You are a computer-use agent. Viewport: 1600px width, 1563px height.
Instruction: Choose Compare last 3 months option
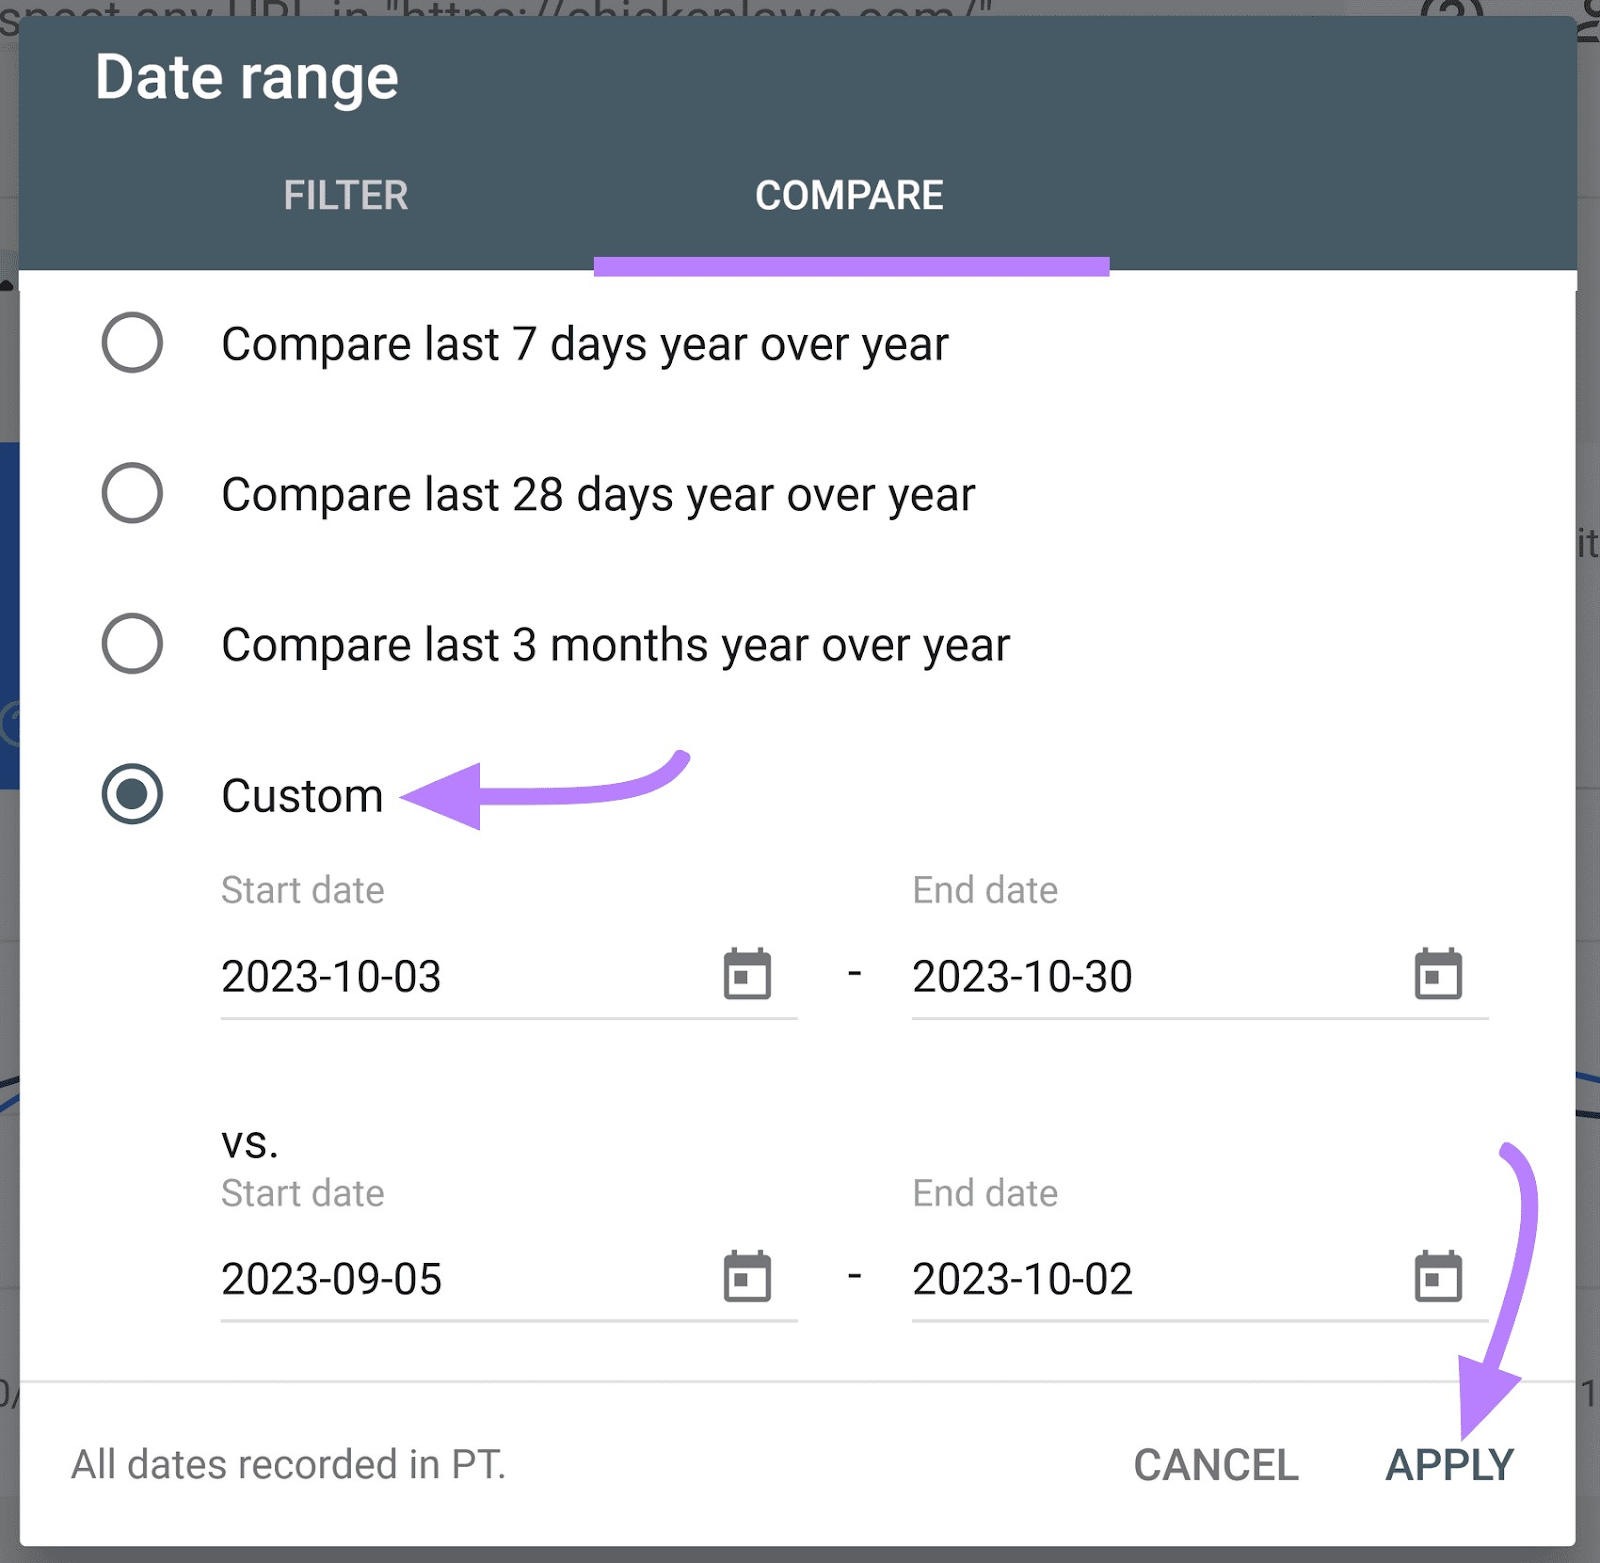tap(132, 644)
